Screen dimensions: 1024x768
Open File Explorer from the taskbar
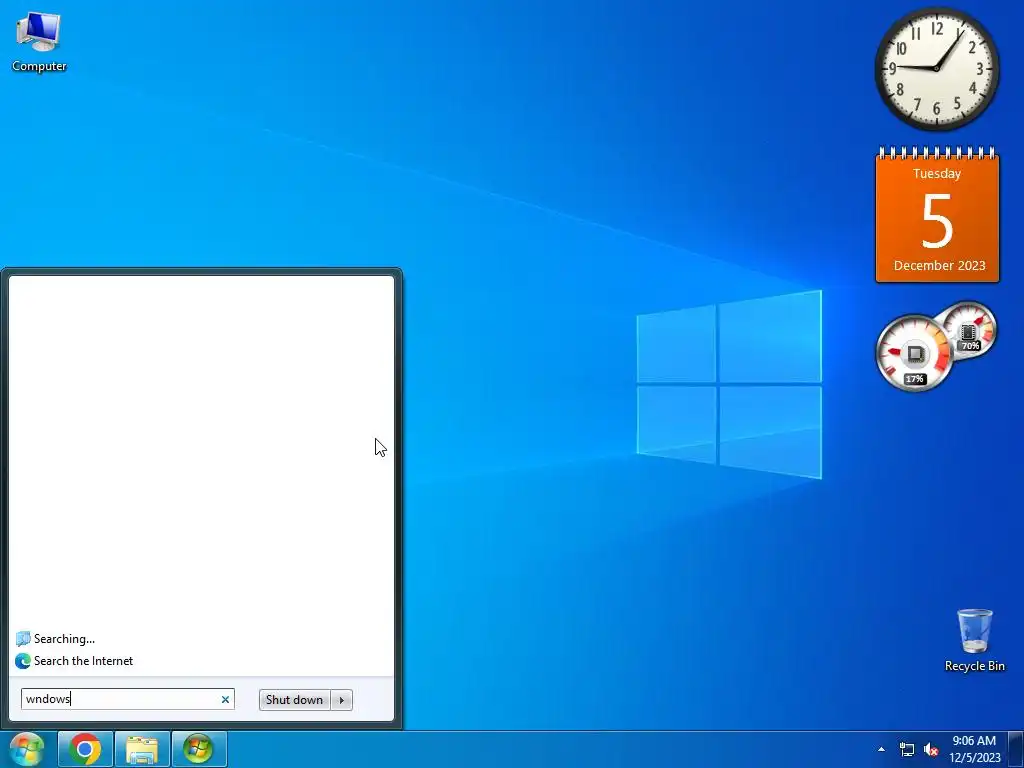[x=142, y=749]
